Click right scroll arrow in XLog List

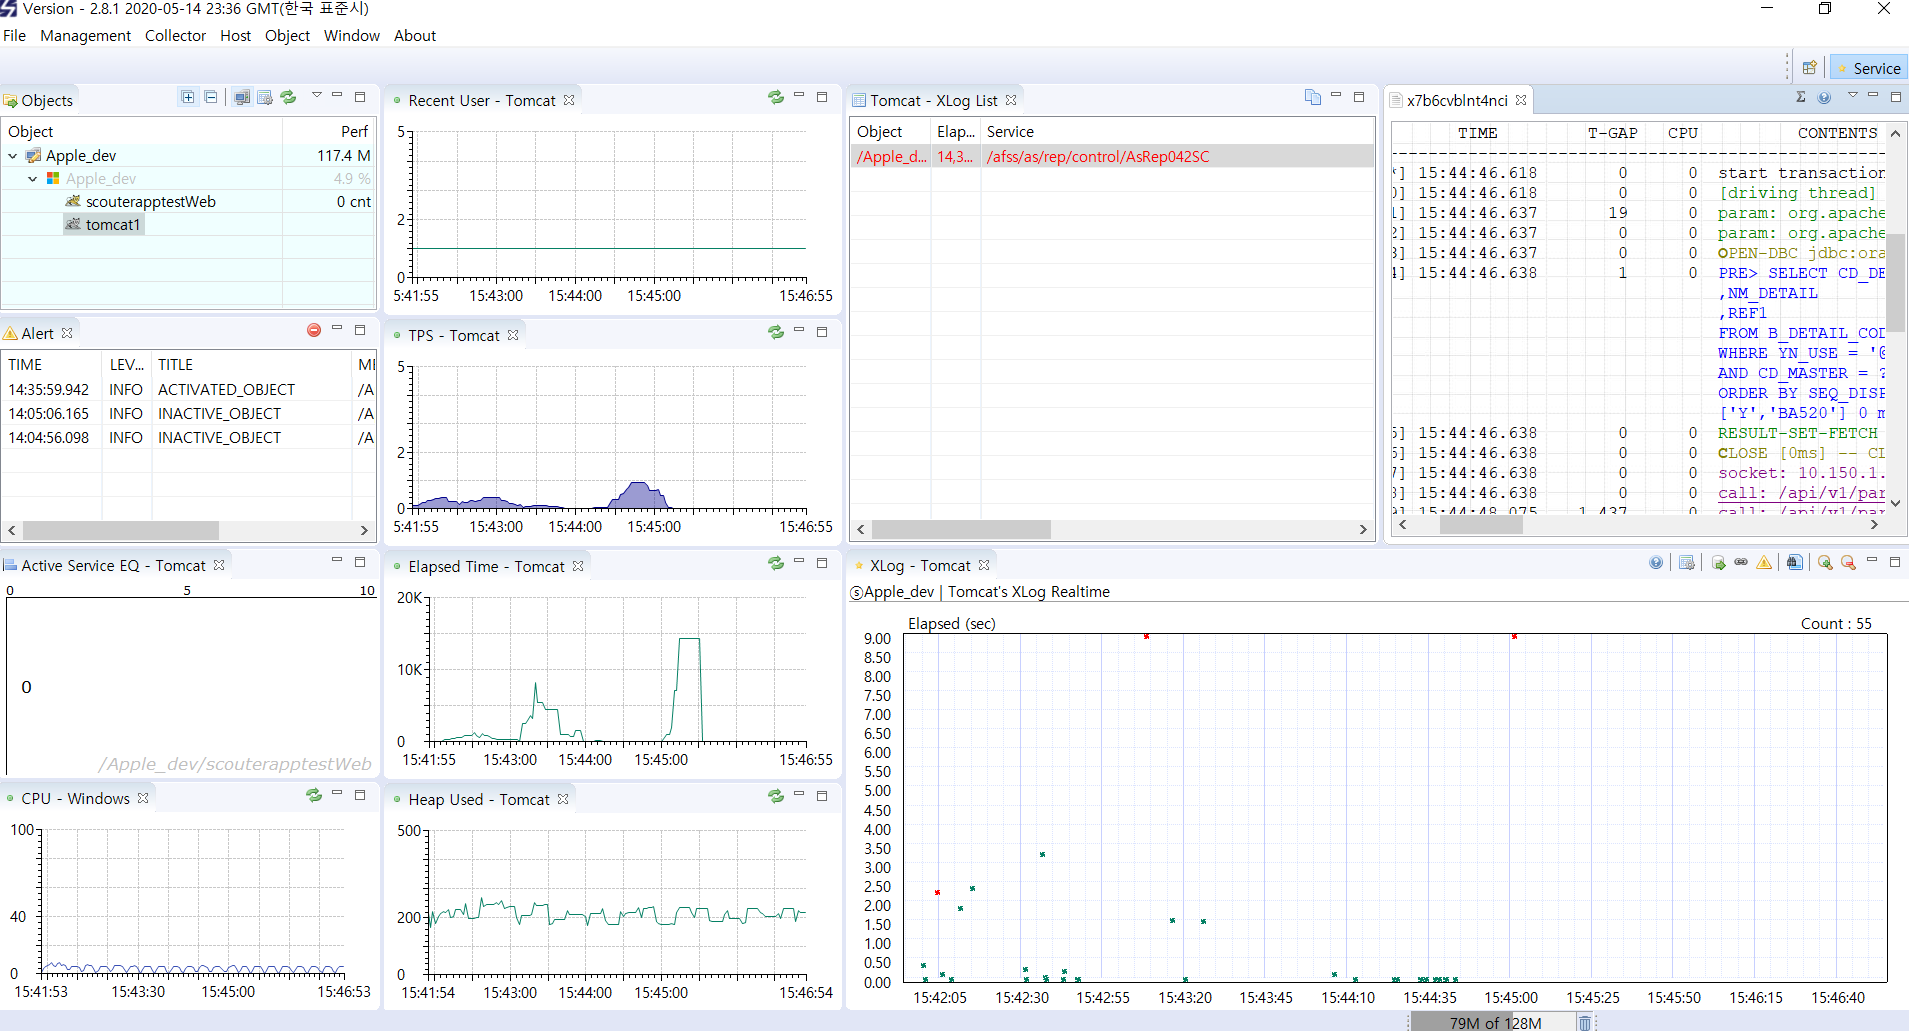(1363, 530)
